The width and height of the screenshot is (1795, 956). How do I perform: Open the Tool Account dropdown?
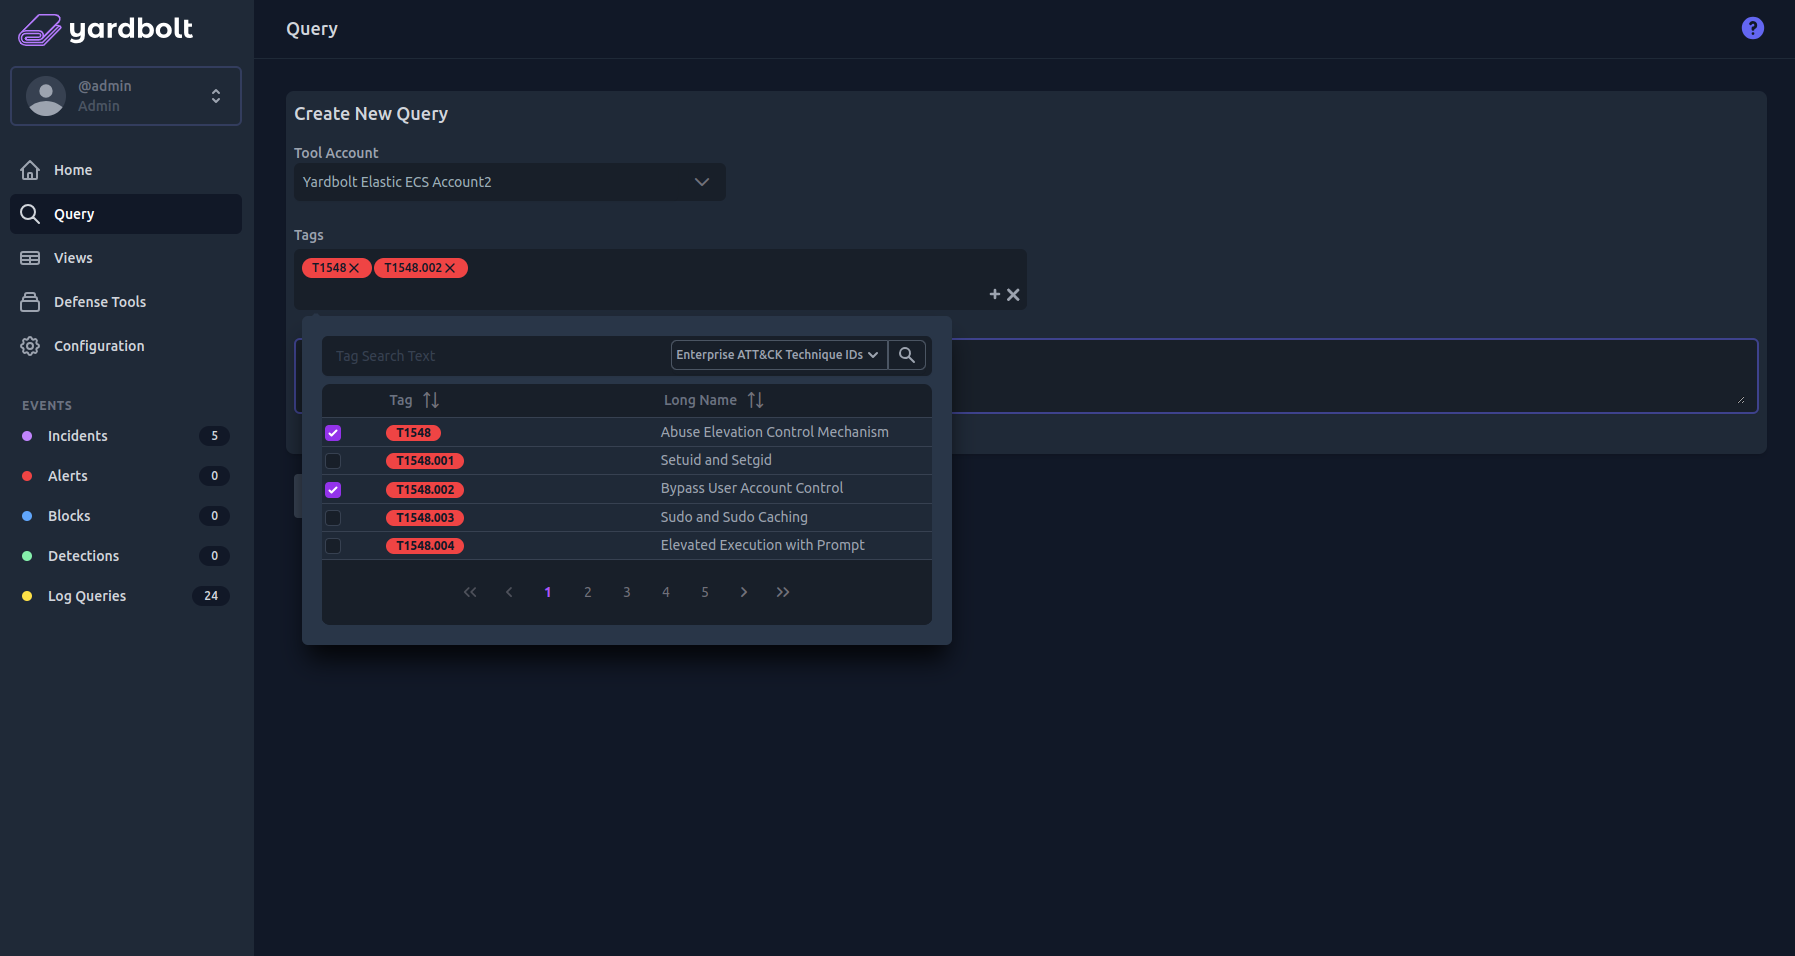(x=510, y=182)
